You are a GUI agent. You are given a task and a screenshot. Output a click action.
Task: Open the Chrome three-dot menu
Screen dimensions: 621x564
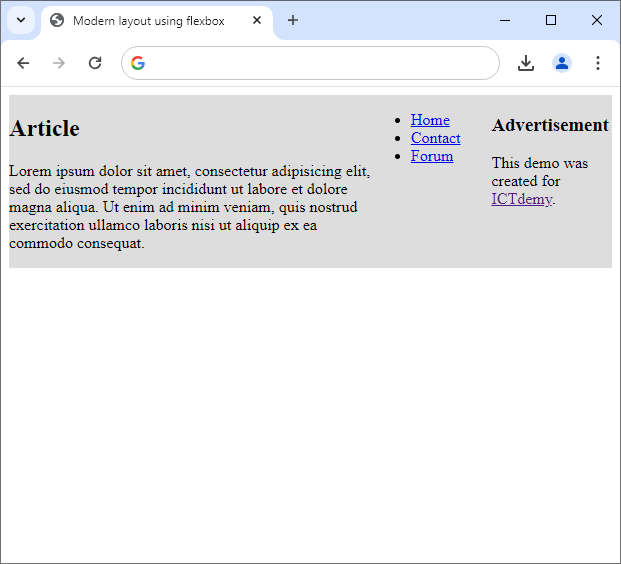(598, 63)
